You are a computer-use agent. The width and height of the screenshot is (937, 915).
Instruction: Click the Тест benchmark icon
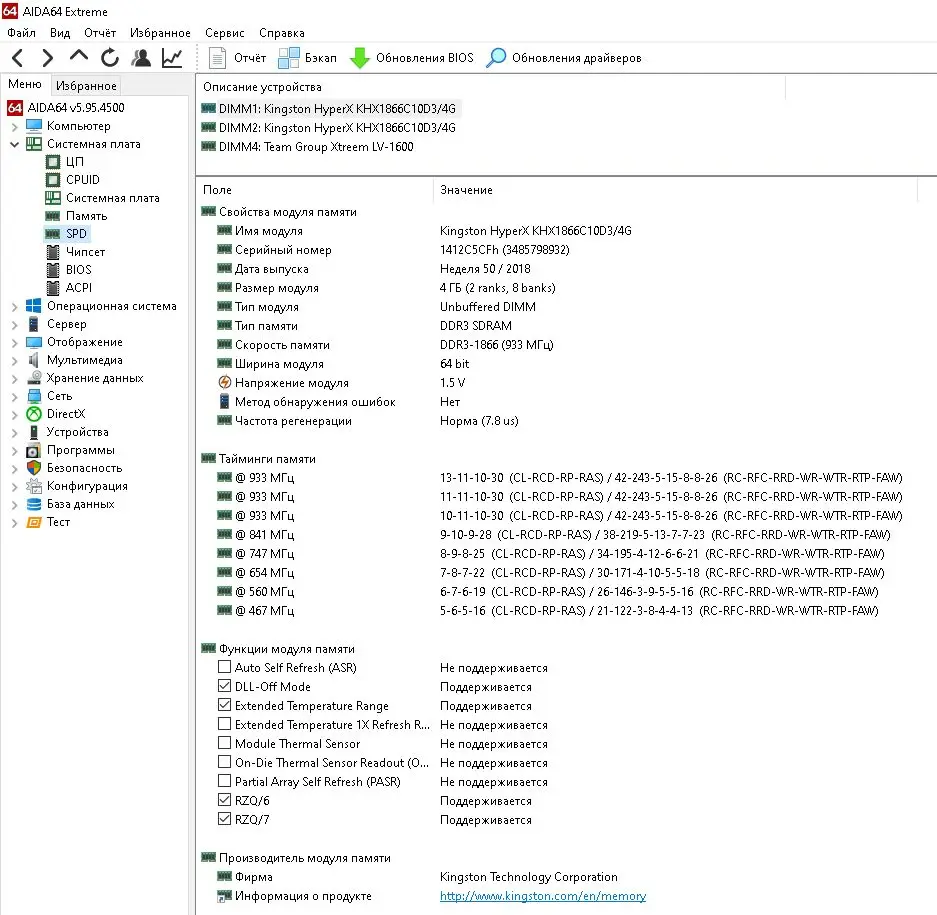click(x=34, y=522)
